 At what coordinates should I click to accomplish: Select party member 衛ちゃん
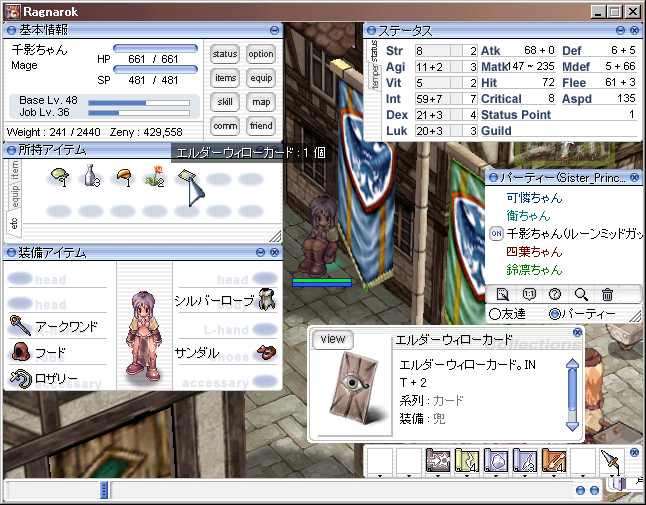[528, 216]
